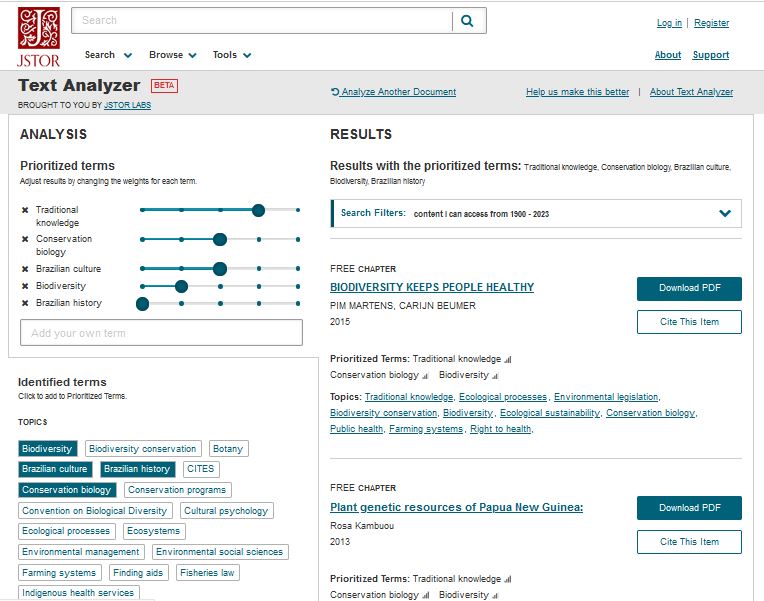764x601 pixels.
Task: Add Farming systems topic tag
Action: (59, 573)
